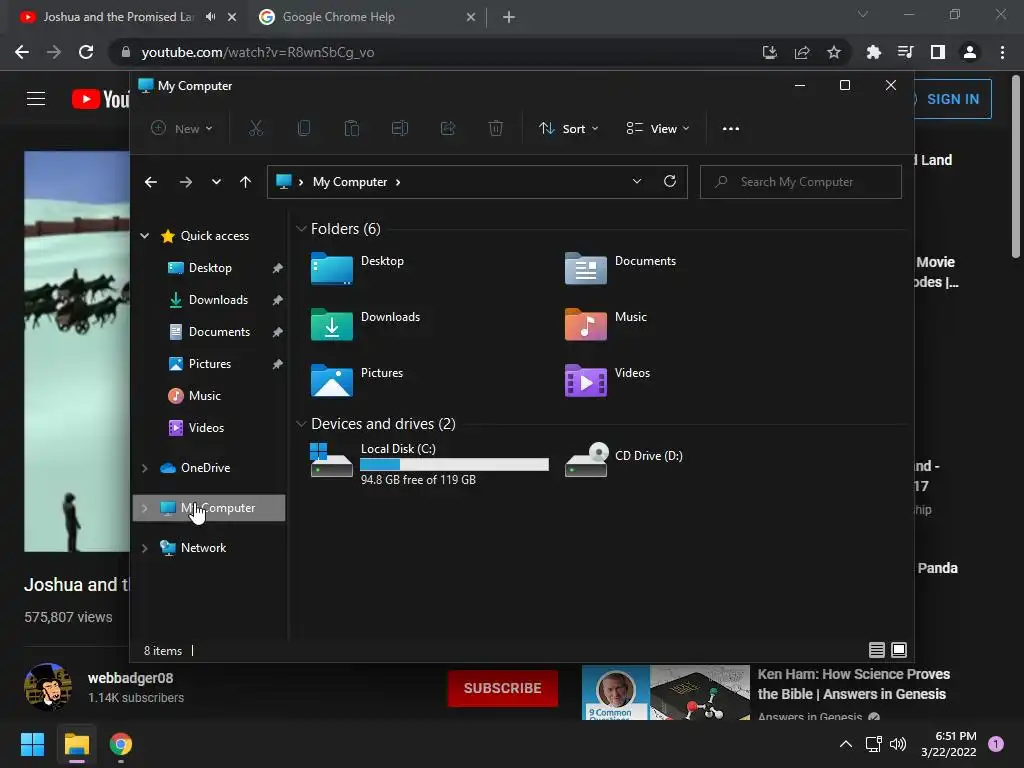Viewport: 1024px width, 768px height.
Task: Open clock and date notification area
Action: click(x=949, y=744)
